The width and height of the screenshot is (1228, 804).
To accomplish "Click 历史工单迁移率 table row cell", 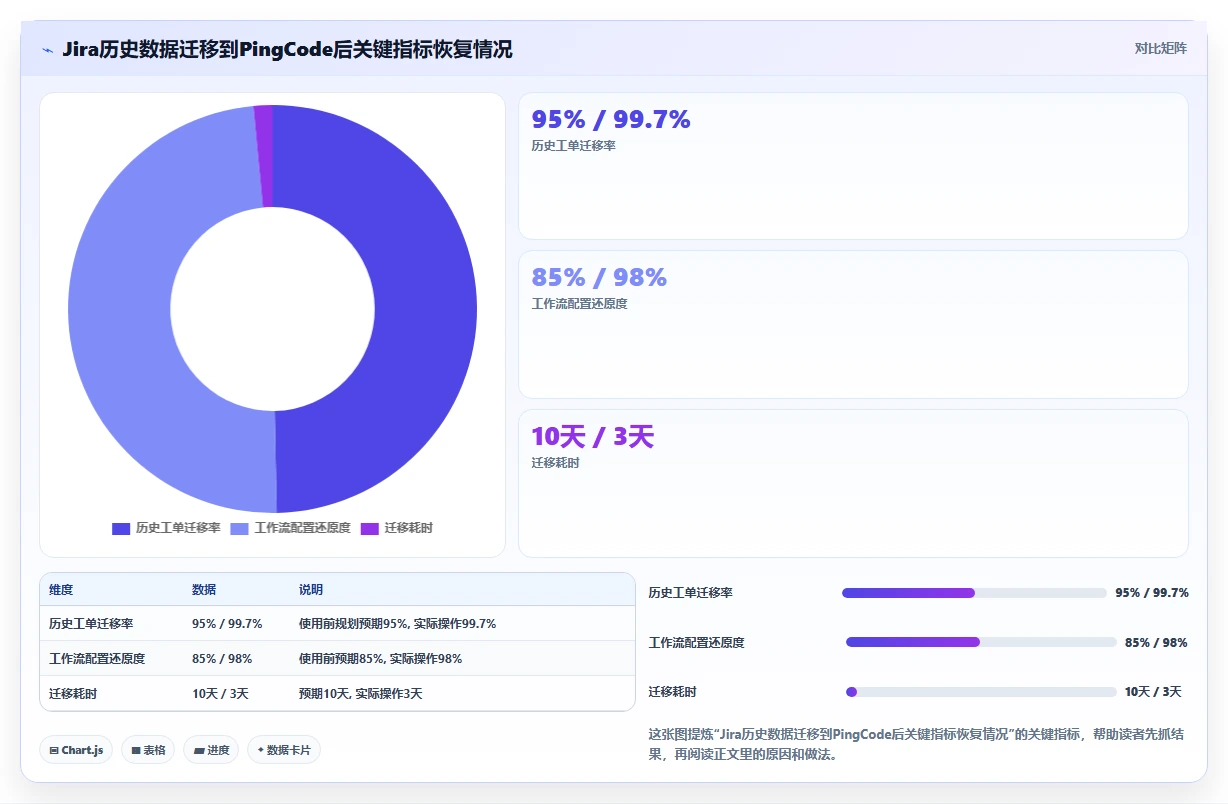I will (x=91, y=623).
